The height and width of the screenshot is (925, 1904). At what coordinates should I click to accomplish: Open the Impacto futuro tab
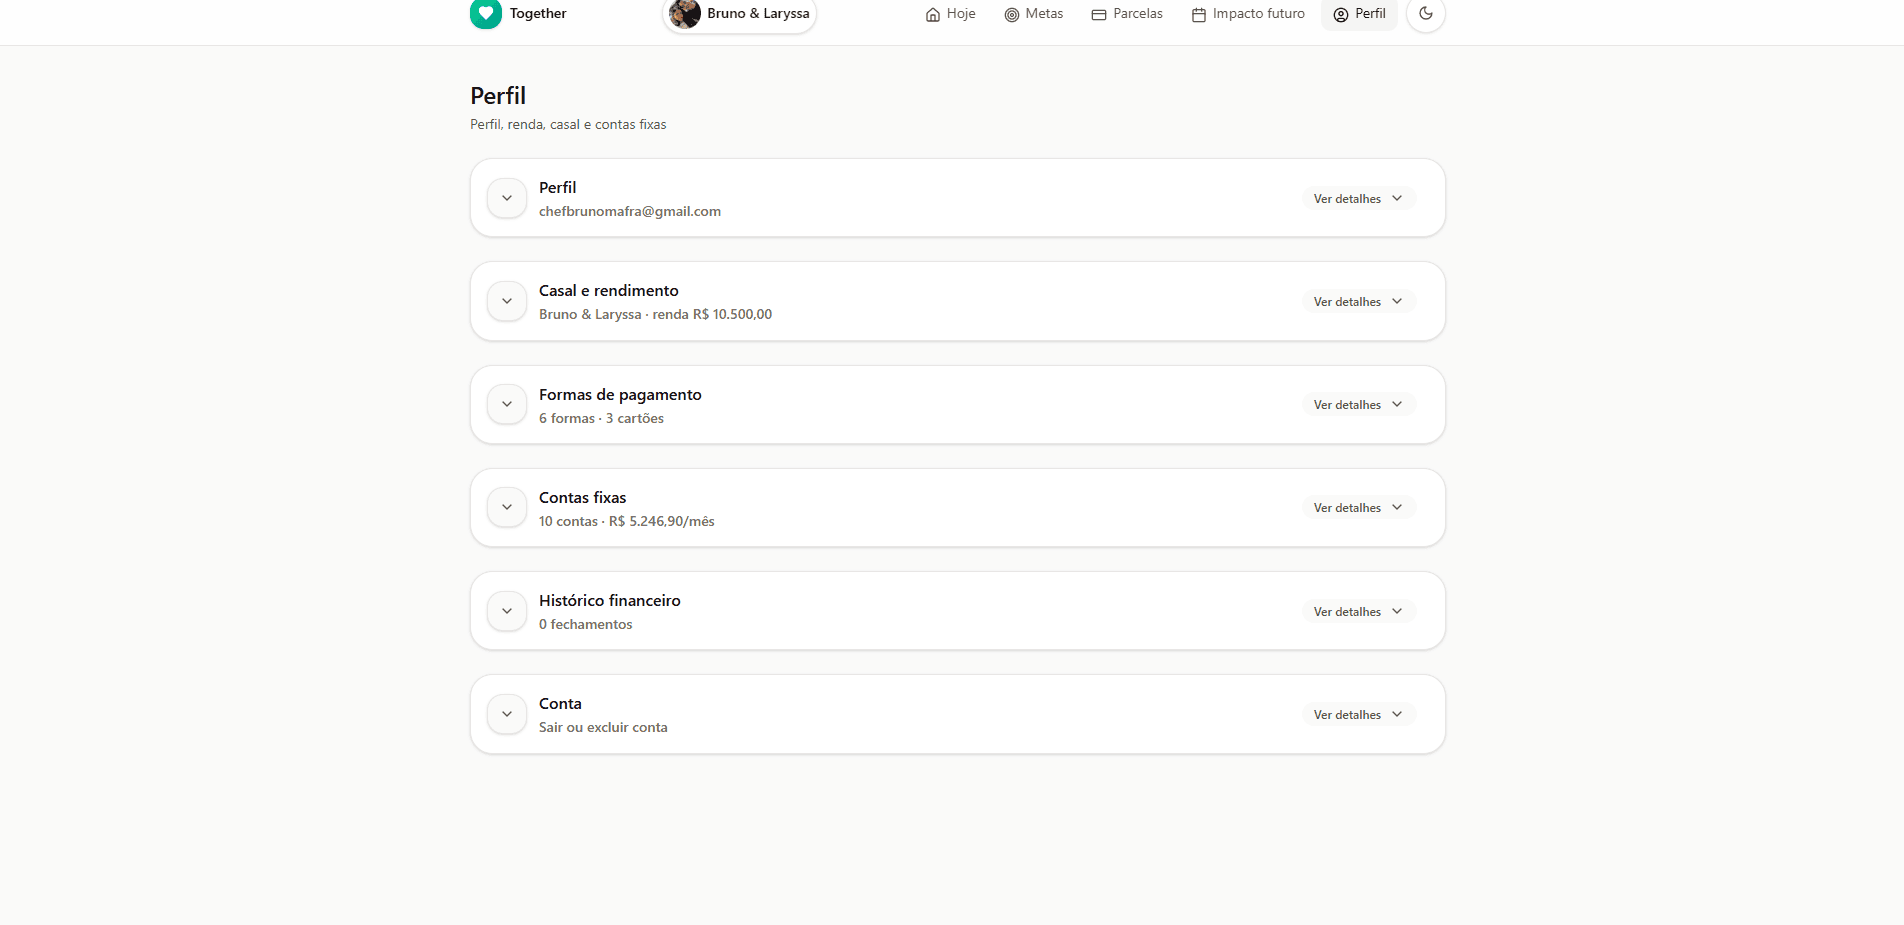point(1248,14)
